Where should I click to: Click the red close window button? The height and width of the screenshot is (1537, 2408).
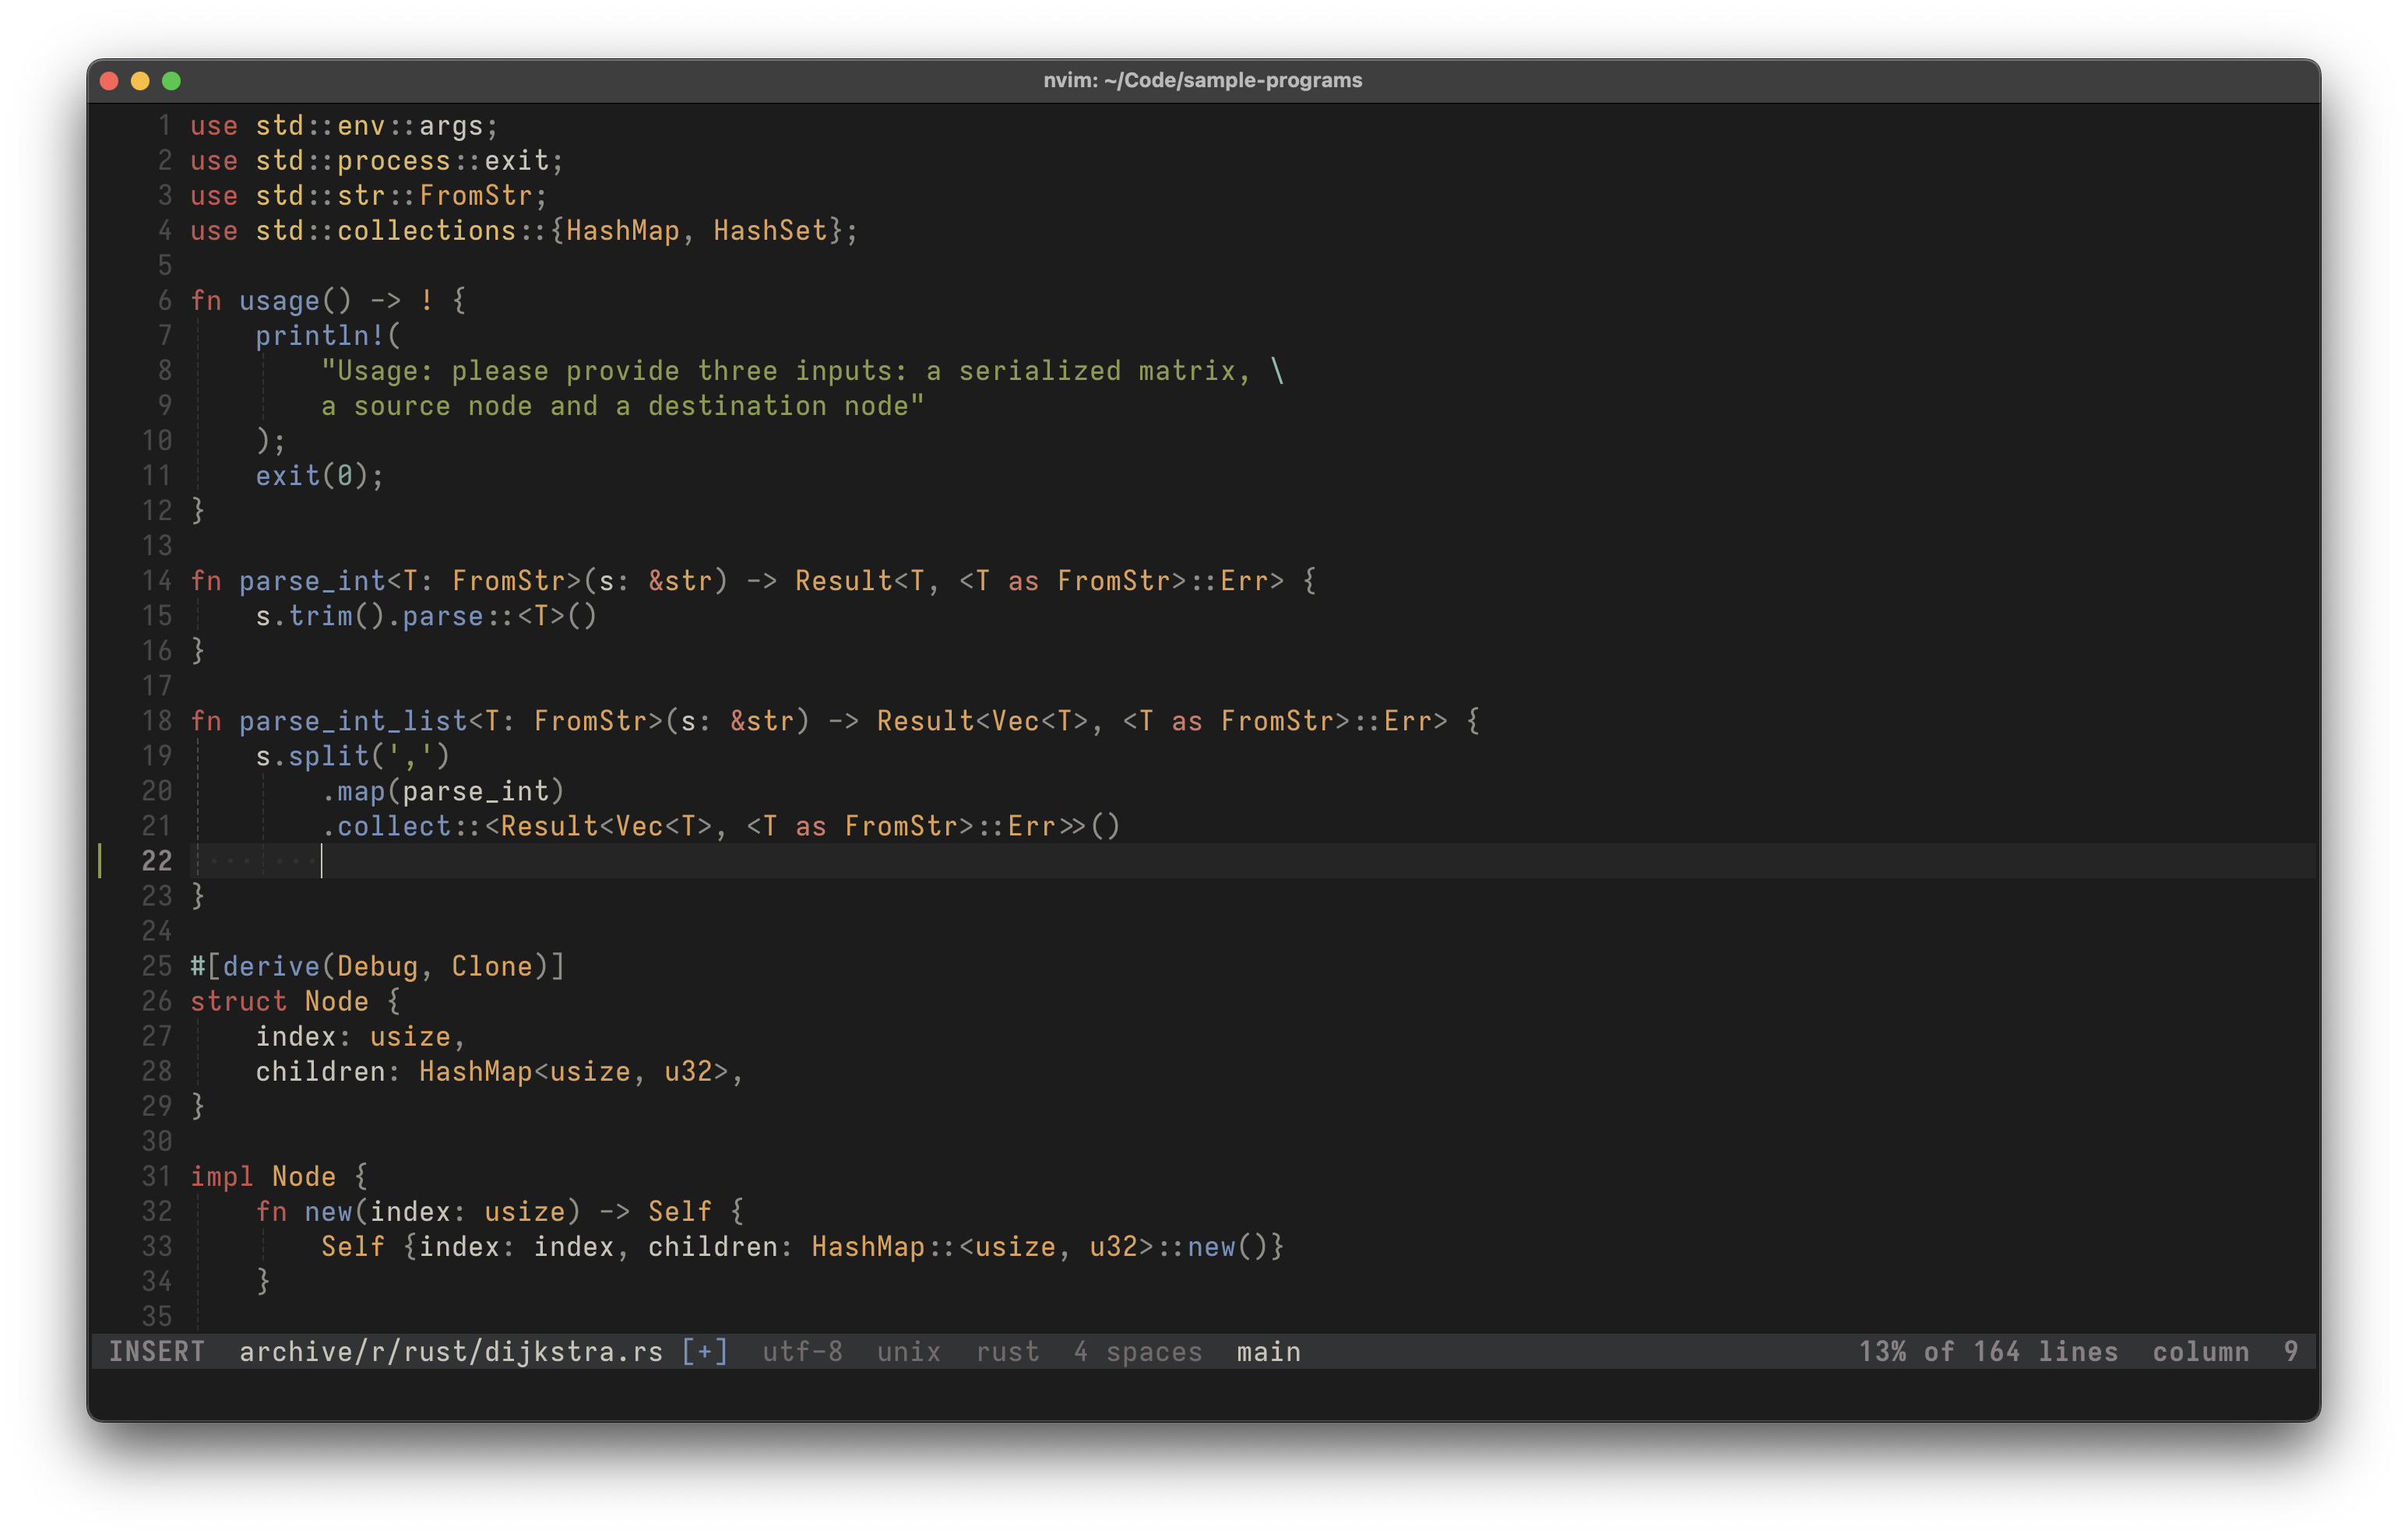[x=110, y=81]
